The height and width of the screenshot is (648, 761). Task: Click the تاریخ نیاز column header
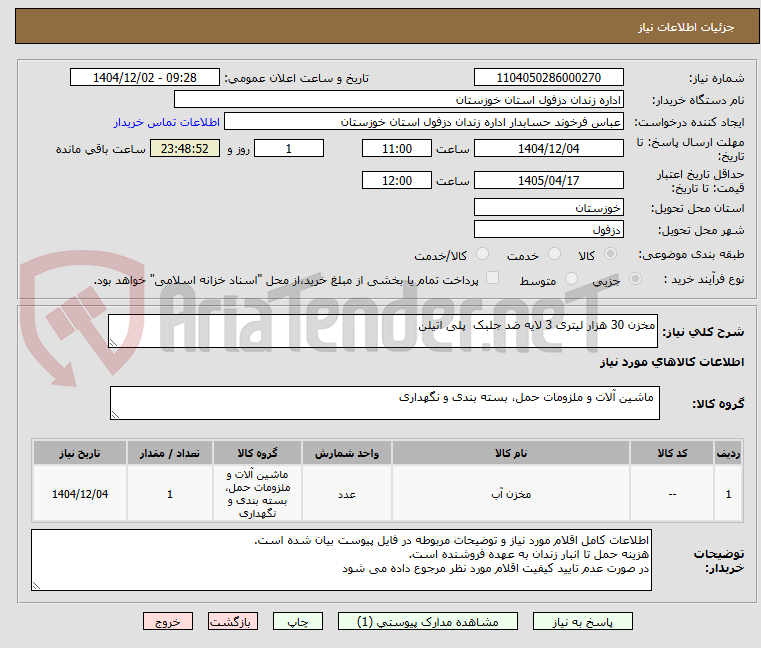coord(80,453)
